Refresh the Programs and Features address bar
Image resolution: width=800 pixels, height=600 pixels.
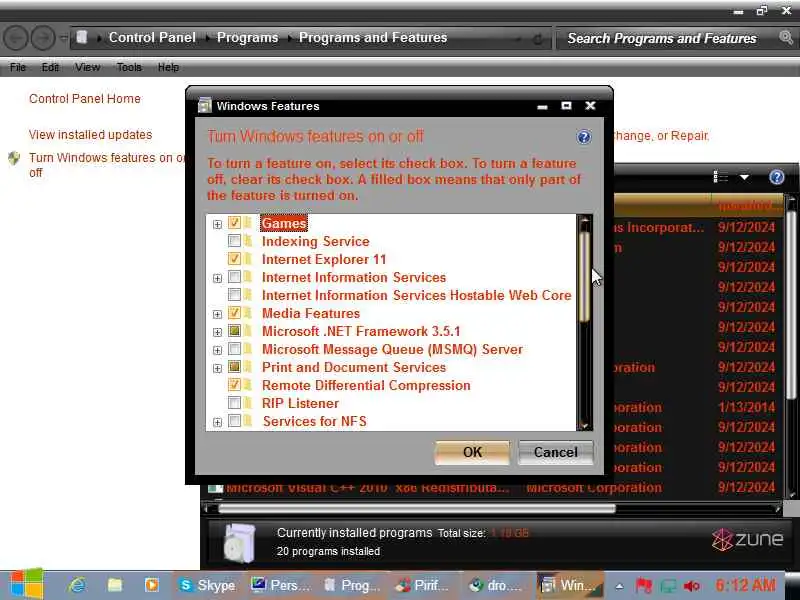click(537, 39)
